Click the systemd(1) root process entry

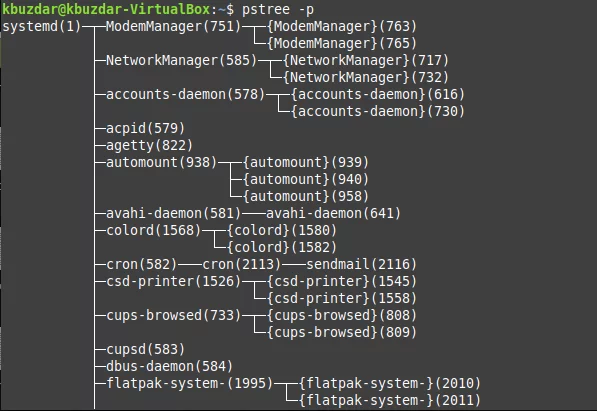pyautogui.click(x=42, y=27)
